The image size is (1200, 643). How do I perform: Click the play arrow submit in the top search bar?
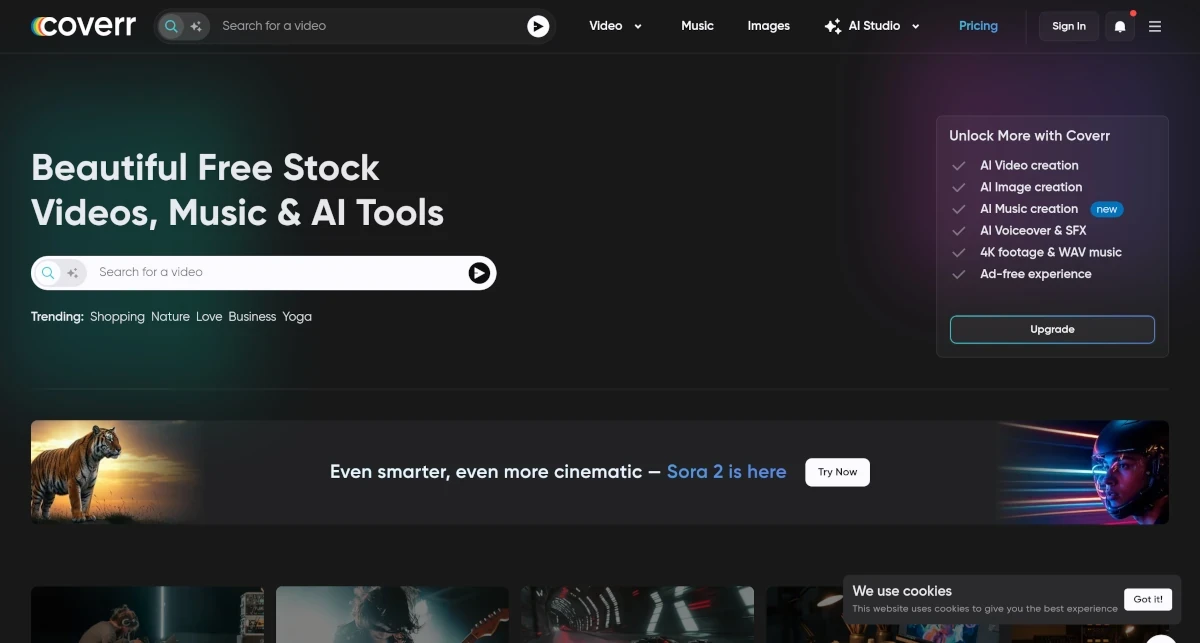(538, 26)
